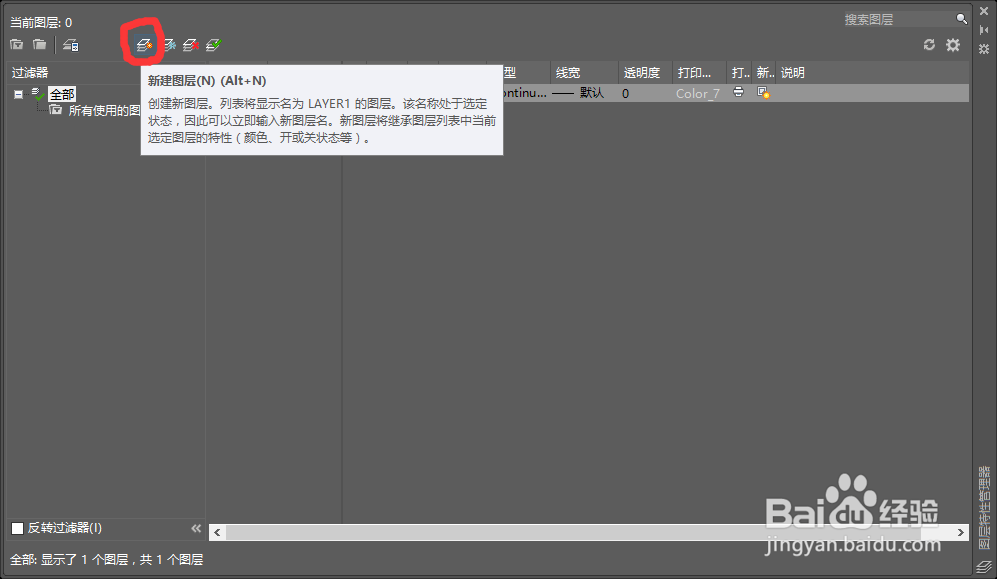997x579 pixels.
Task: Click the layers icon at bottom of side bar
Action: (x=984, y=566)
